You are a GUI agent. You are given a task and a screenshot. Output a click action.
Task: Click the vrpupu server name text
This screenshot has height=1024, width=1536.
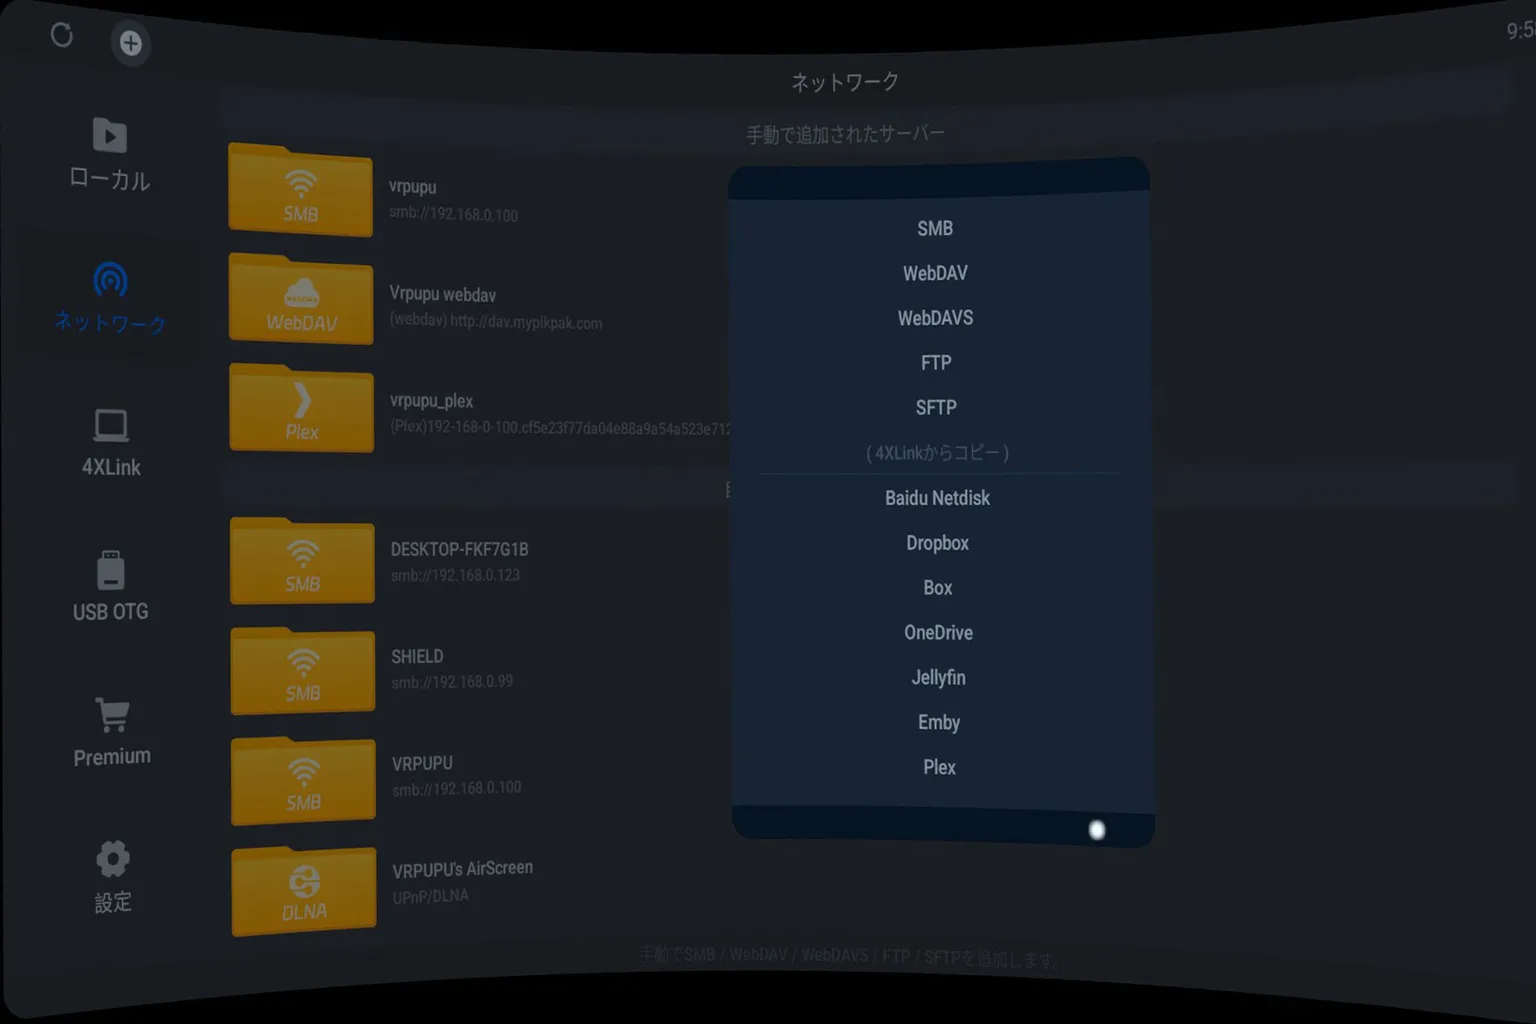pos(412,187)
